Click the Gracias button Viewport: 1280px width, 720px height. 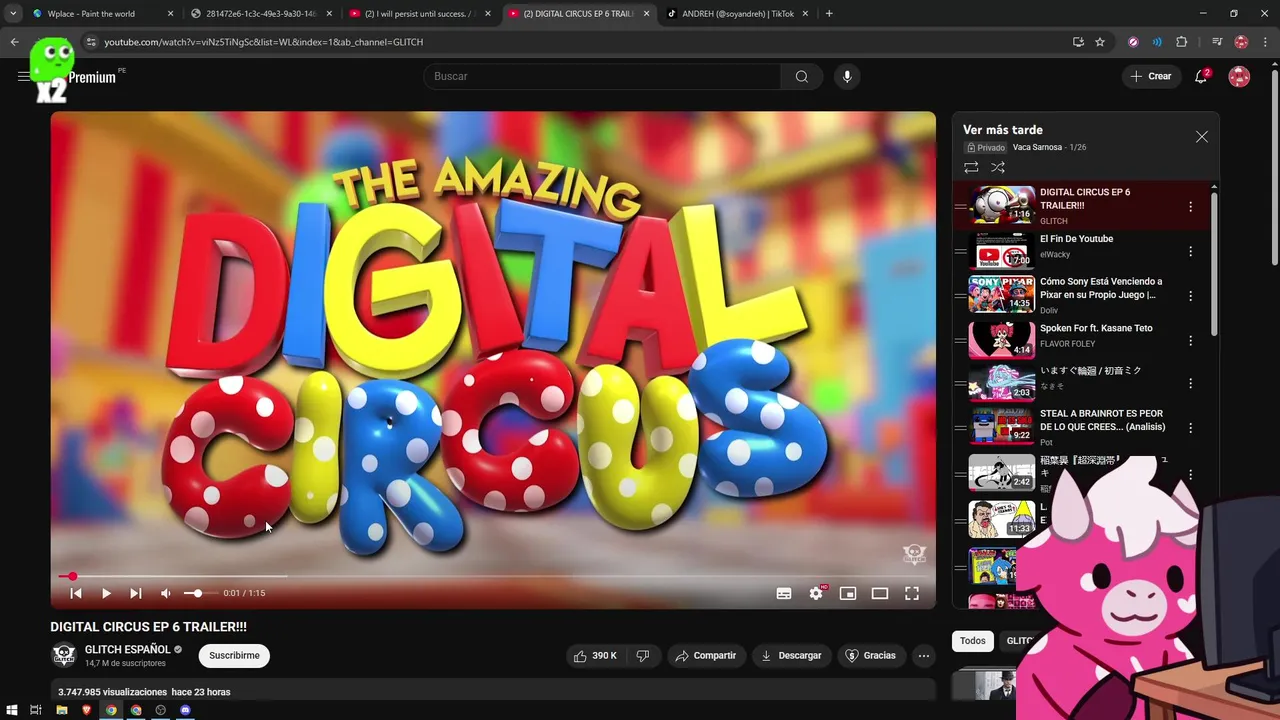(870, 656)
